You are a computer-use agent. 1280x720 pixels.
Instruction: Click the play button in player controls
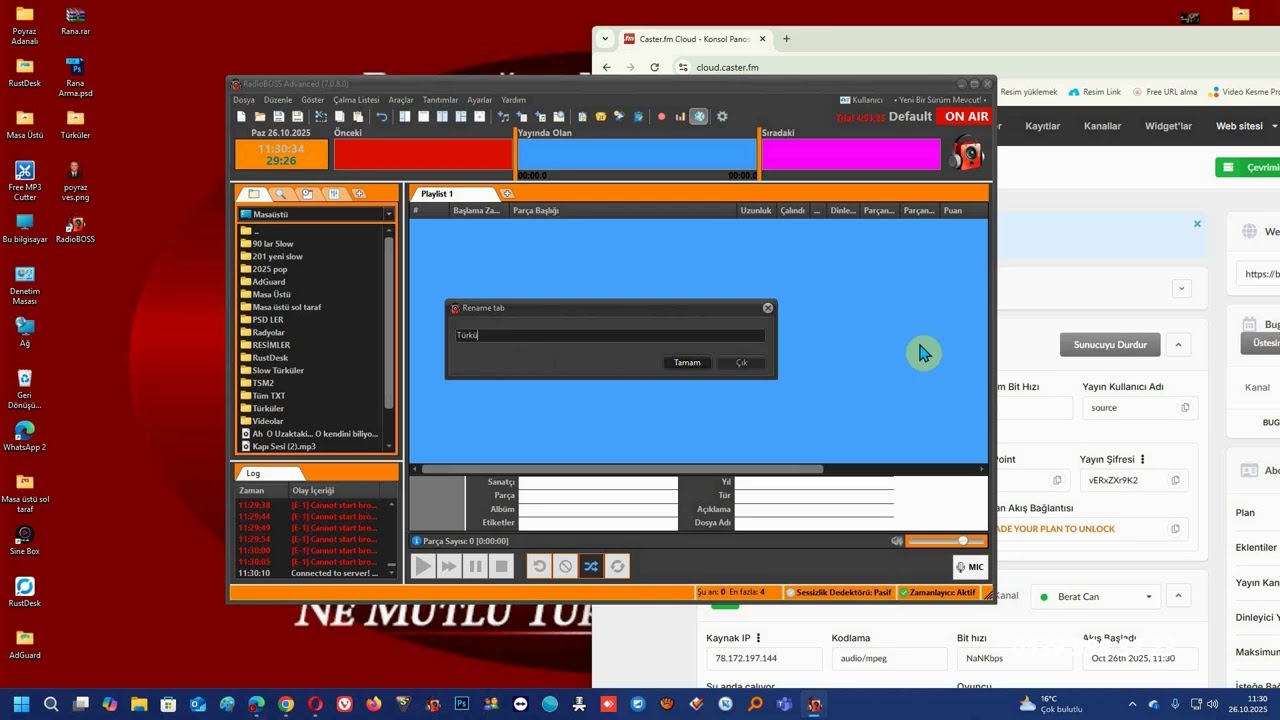[x=423, y=567]
